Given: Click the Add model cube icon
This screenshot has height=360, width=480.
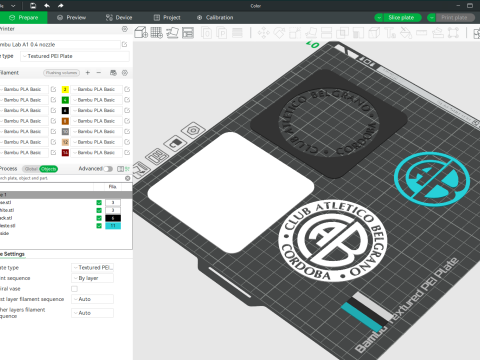Looking at the screenshot, I should click(141, 33).
